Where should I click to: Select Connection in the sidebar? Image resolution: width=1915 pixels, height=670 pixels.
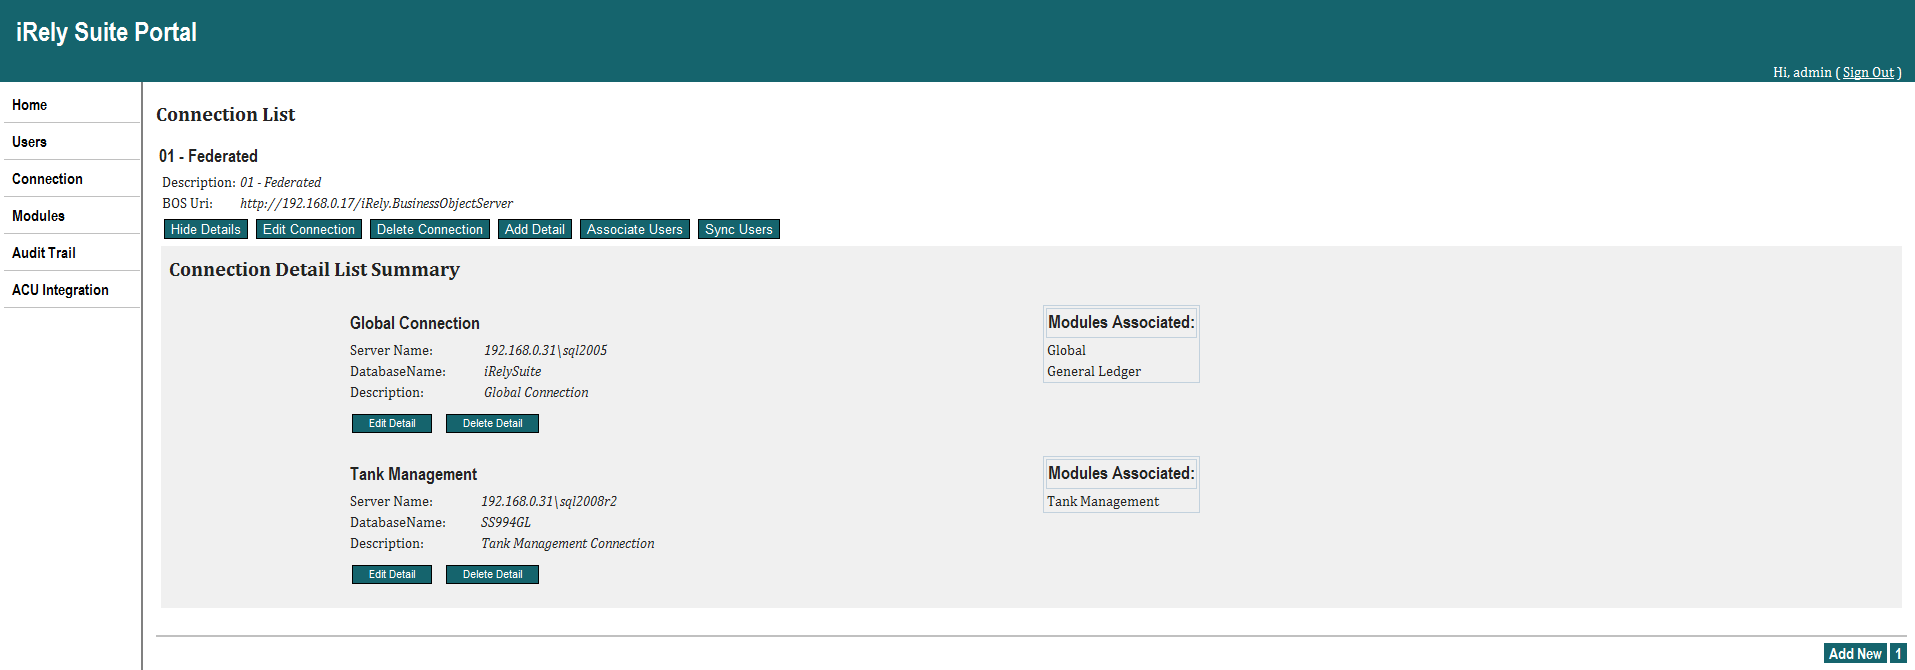(x=47, y=179)
